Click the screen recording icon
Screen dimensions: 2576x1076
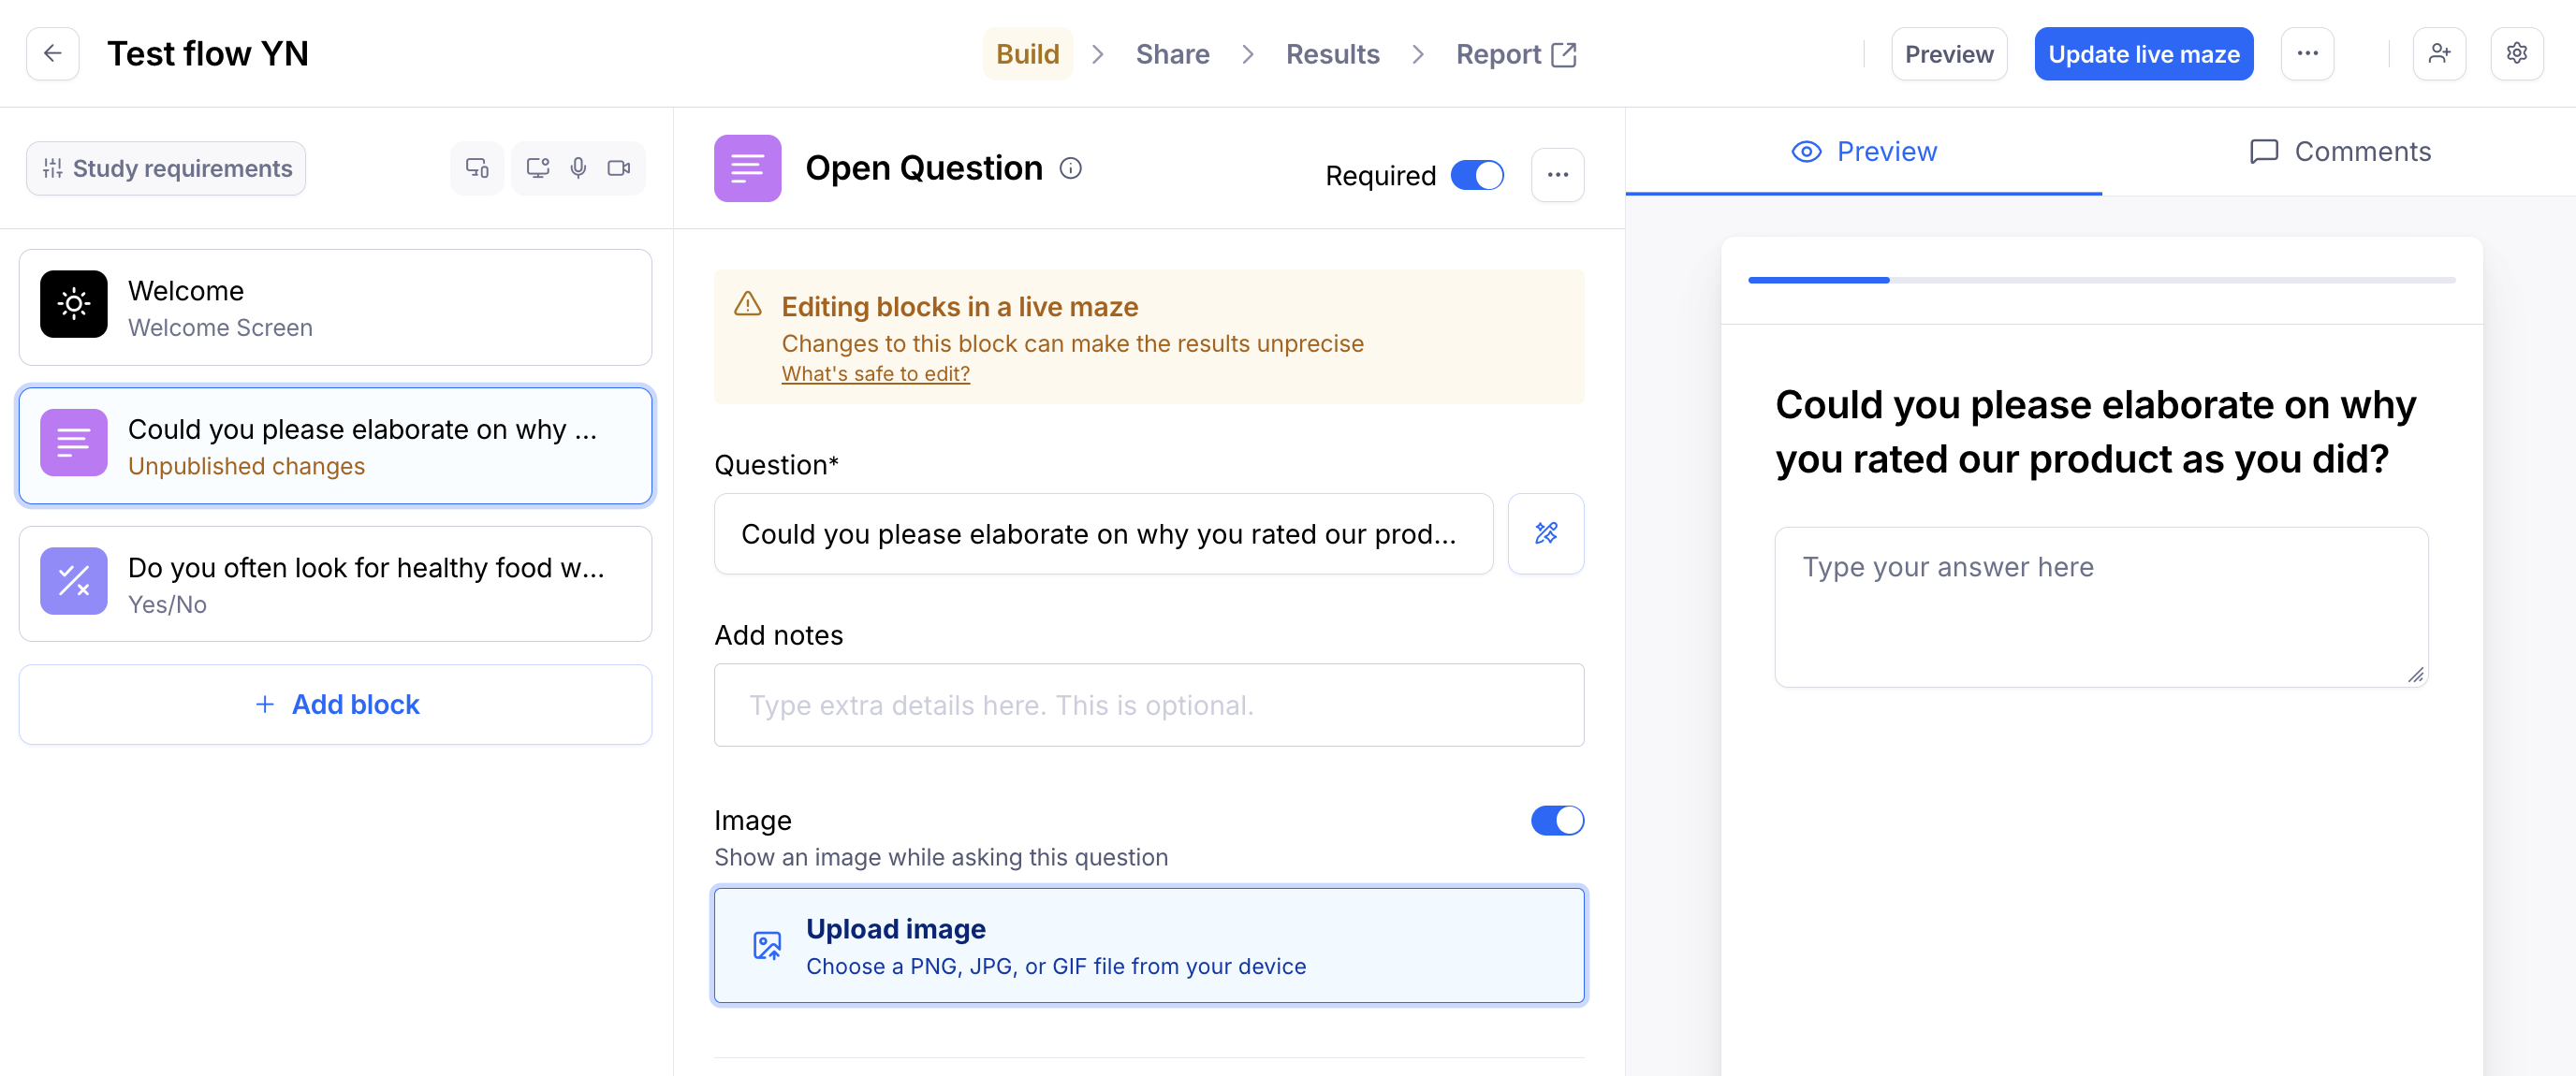click(x=538, y=168)
